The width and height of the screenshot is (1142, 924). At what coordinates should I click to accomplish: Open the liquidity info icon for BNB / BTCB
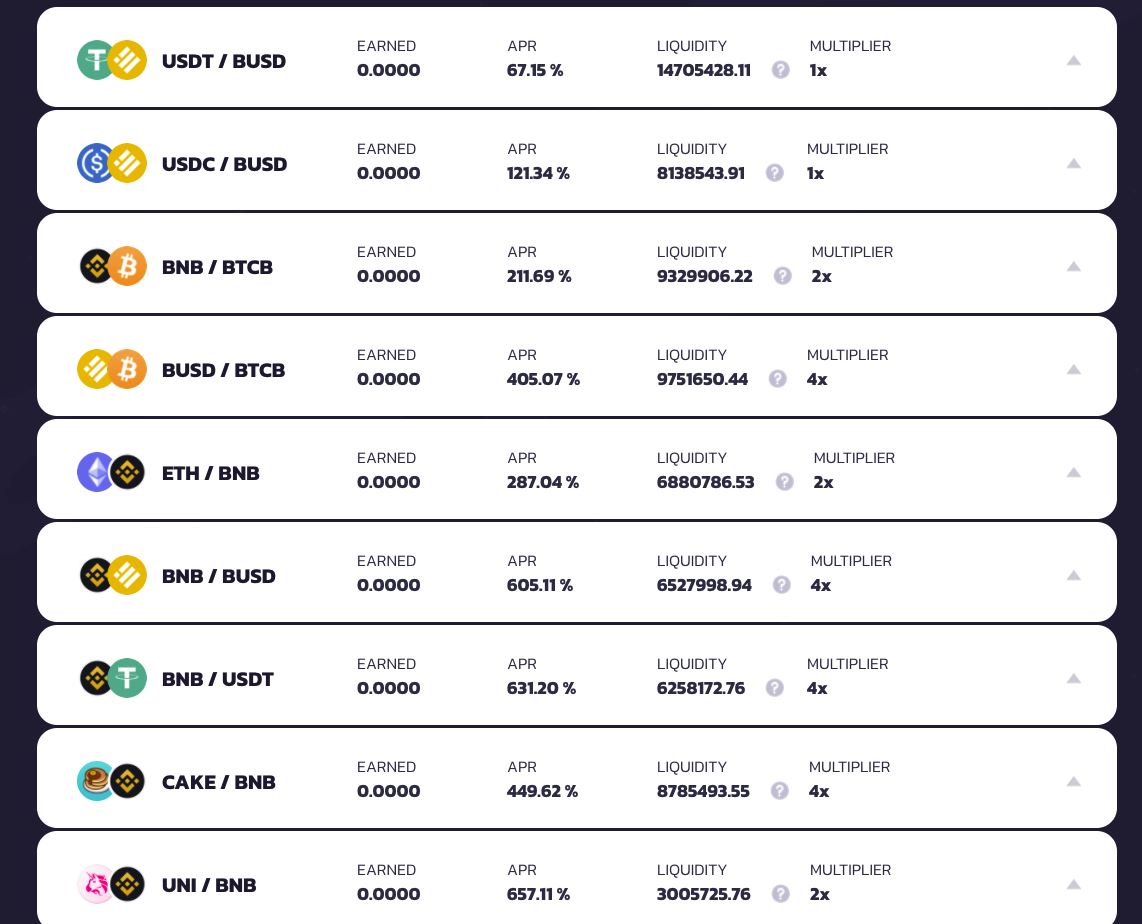[x=782, y=276]
